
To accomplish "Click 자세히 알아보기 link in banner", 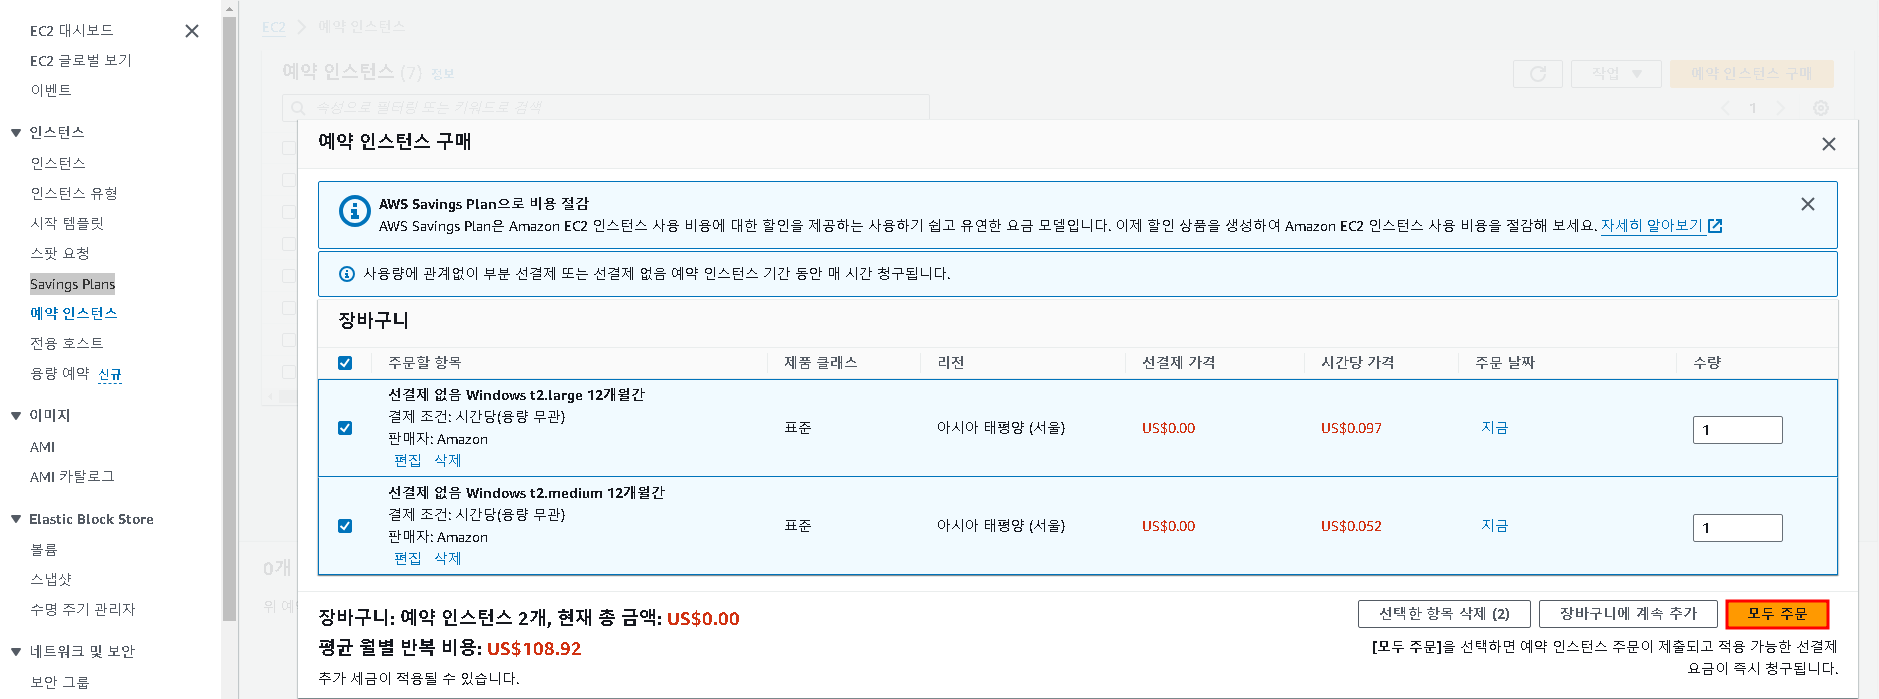I will point(1652,226).
